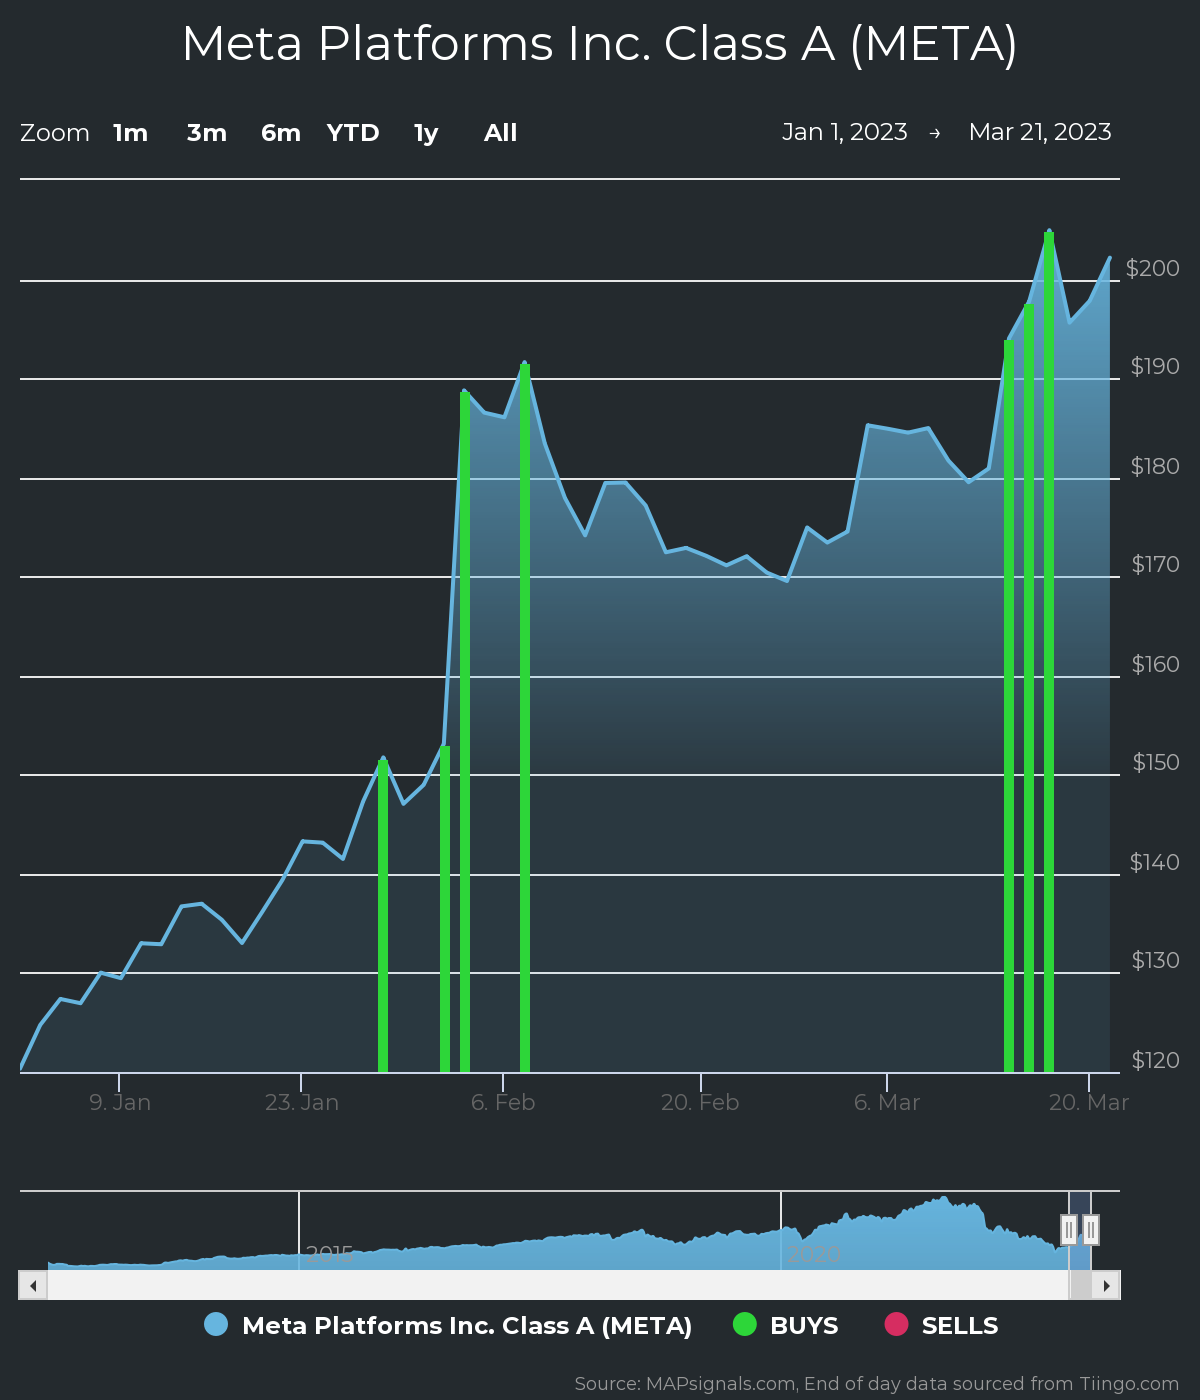Click the red SELLS legend dot
This screenshot has width=1200, height=1400.
(x=896, y=1324)
